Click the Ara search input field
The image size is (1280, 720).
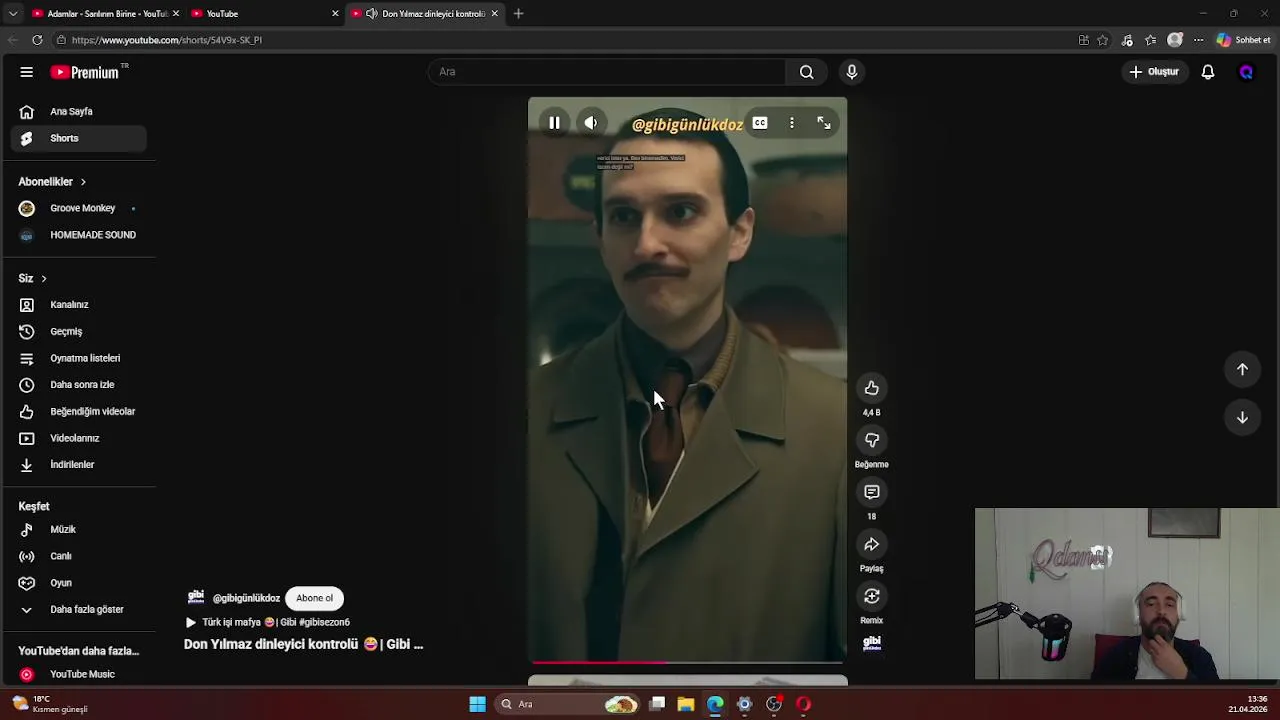pyautogui.click(x=607, y=72)
